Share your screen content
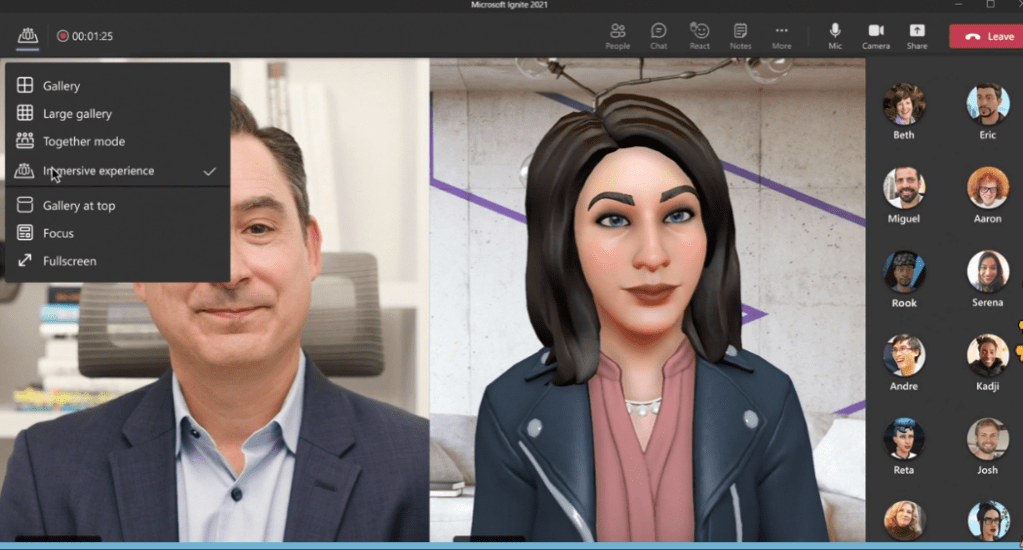The height and width of the screenshot is (550, 1023). (x=916, y=36)
